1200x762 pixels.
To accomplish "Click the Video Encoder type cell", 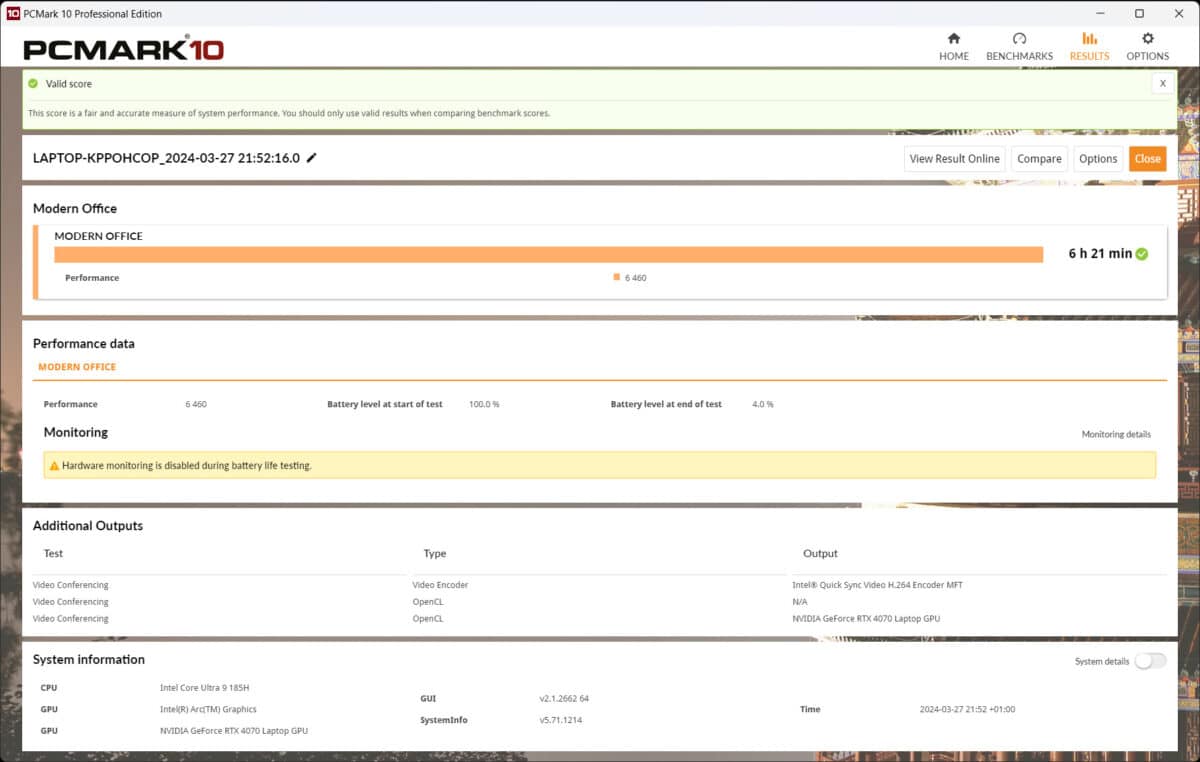I will click(x=440, y=585).
